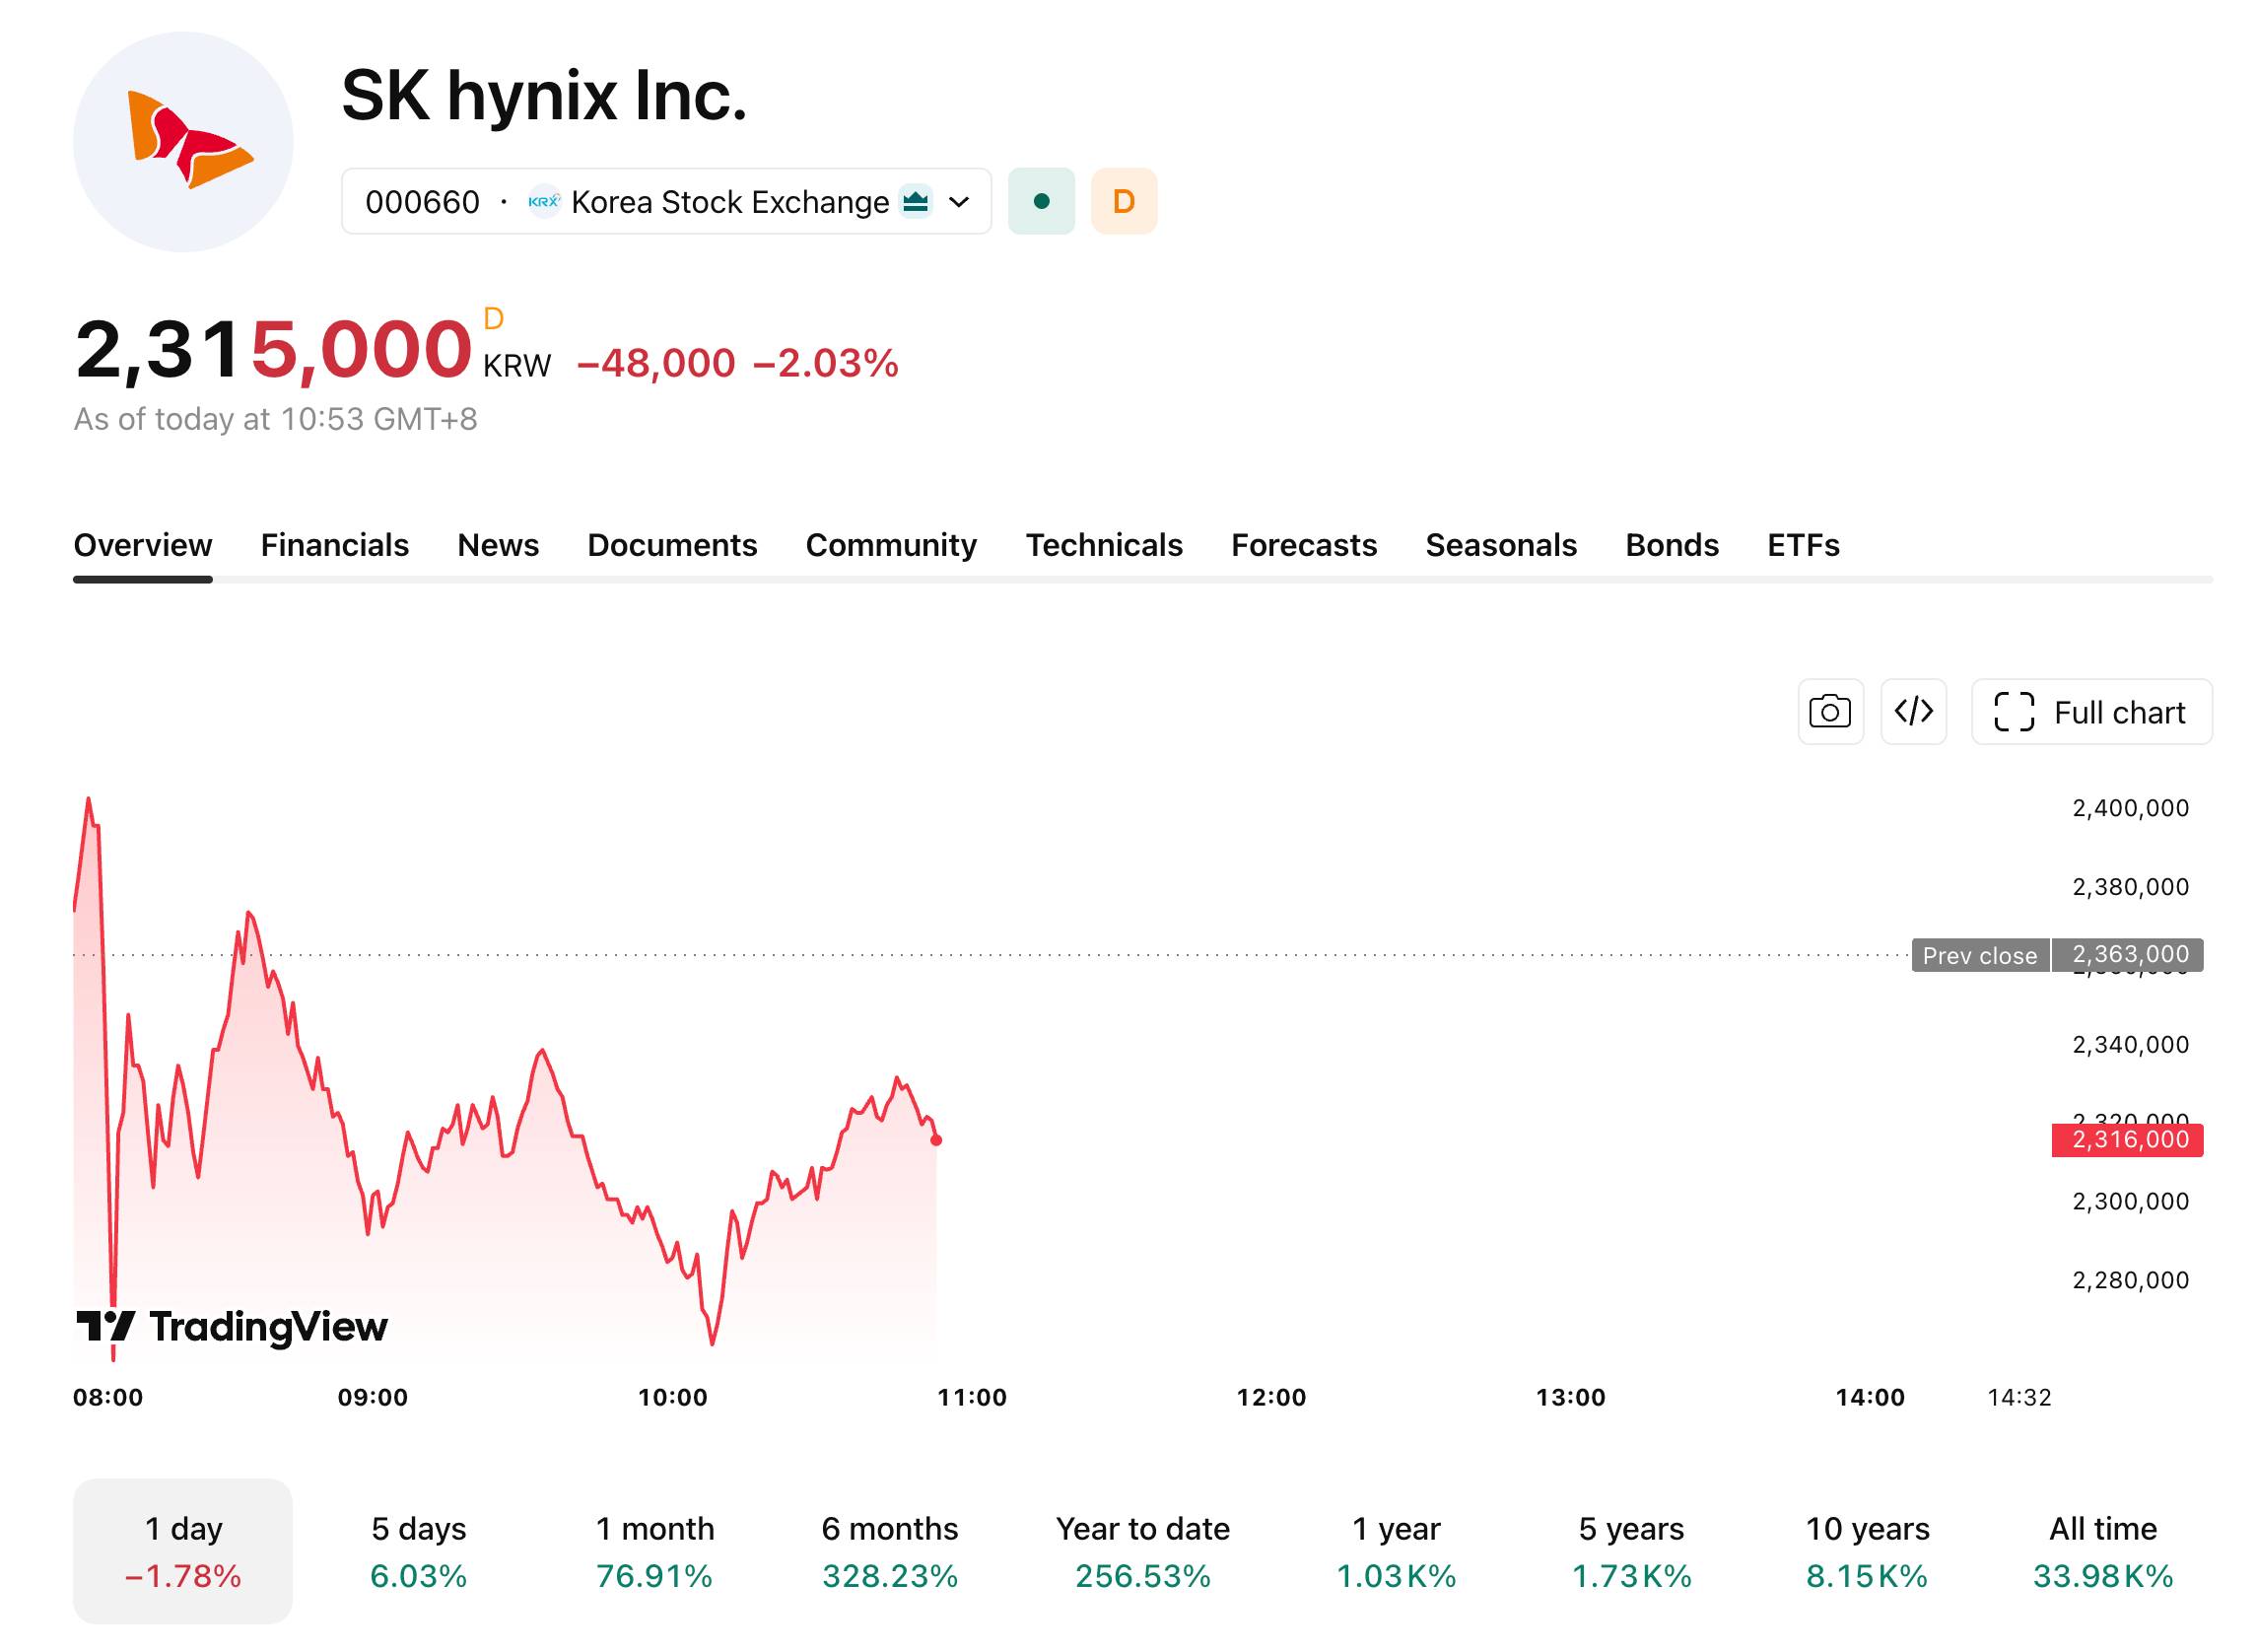Choose the 6 months range
Screen dimensions: 2257x1652
click(x=890, y=1551)
